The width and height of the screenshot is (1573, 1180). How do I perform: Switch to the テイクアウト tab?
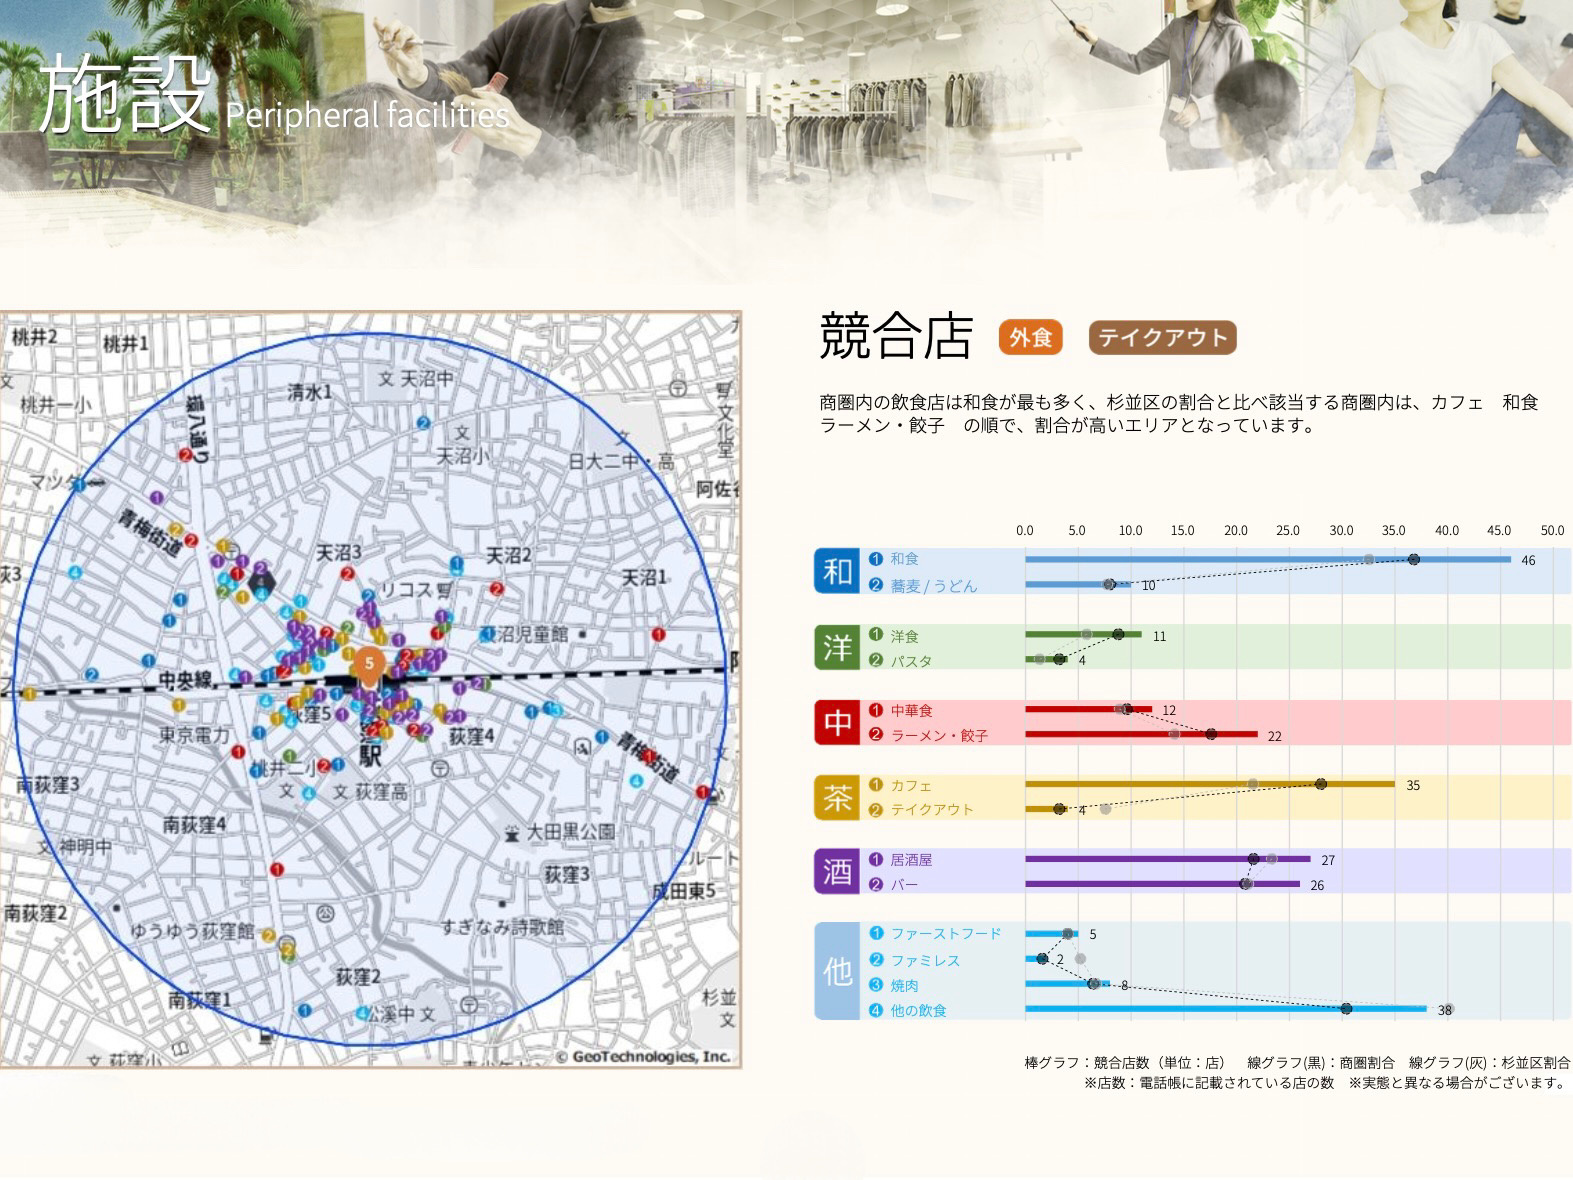point(1162,338)
